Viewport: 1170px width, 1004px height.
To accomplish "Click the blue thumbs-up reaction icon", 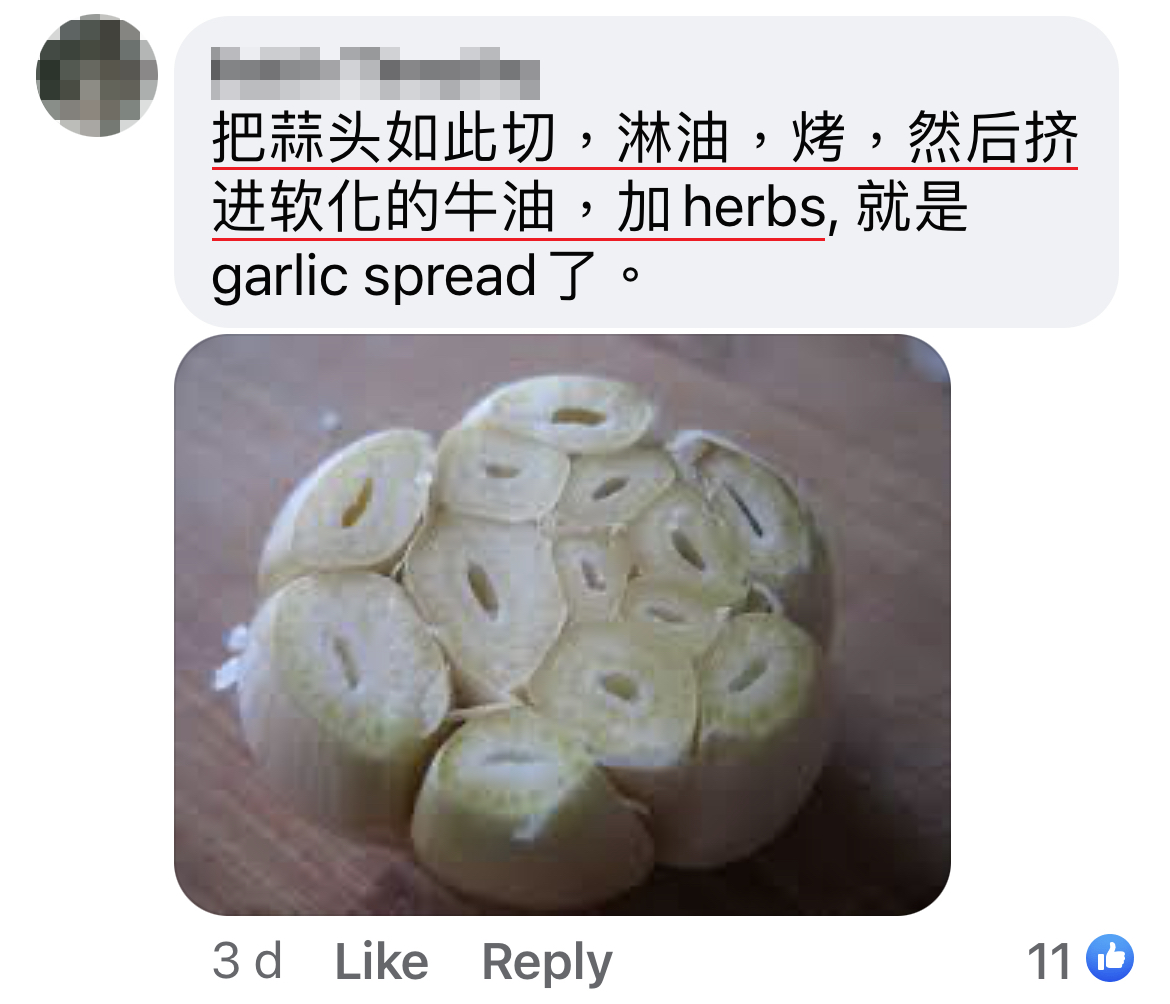I will (1110, 958).
